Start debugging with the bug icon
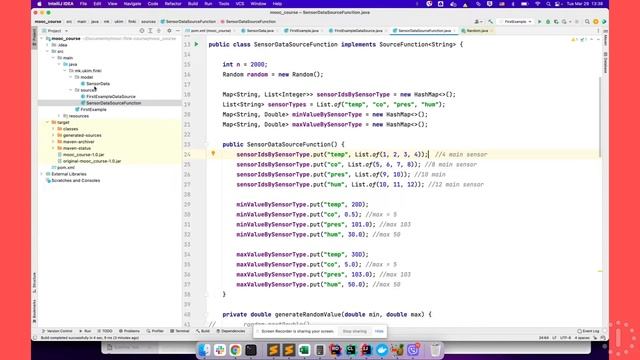 (548, 22)
